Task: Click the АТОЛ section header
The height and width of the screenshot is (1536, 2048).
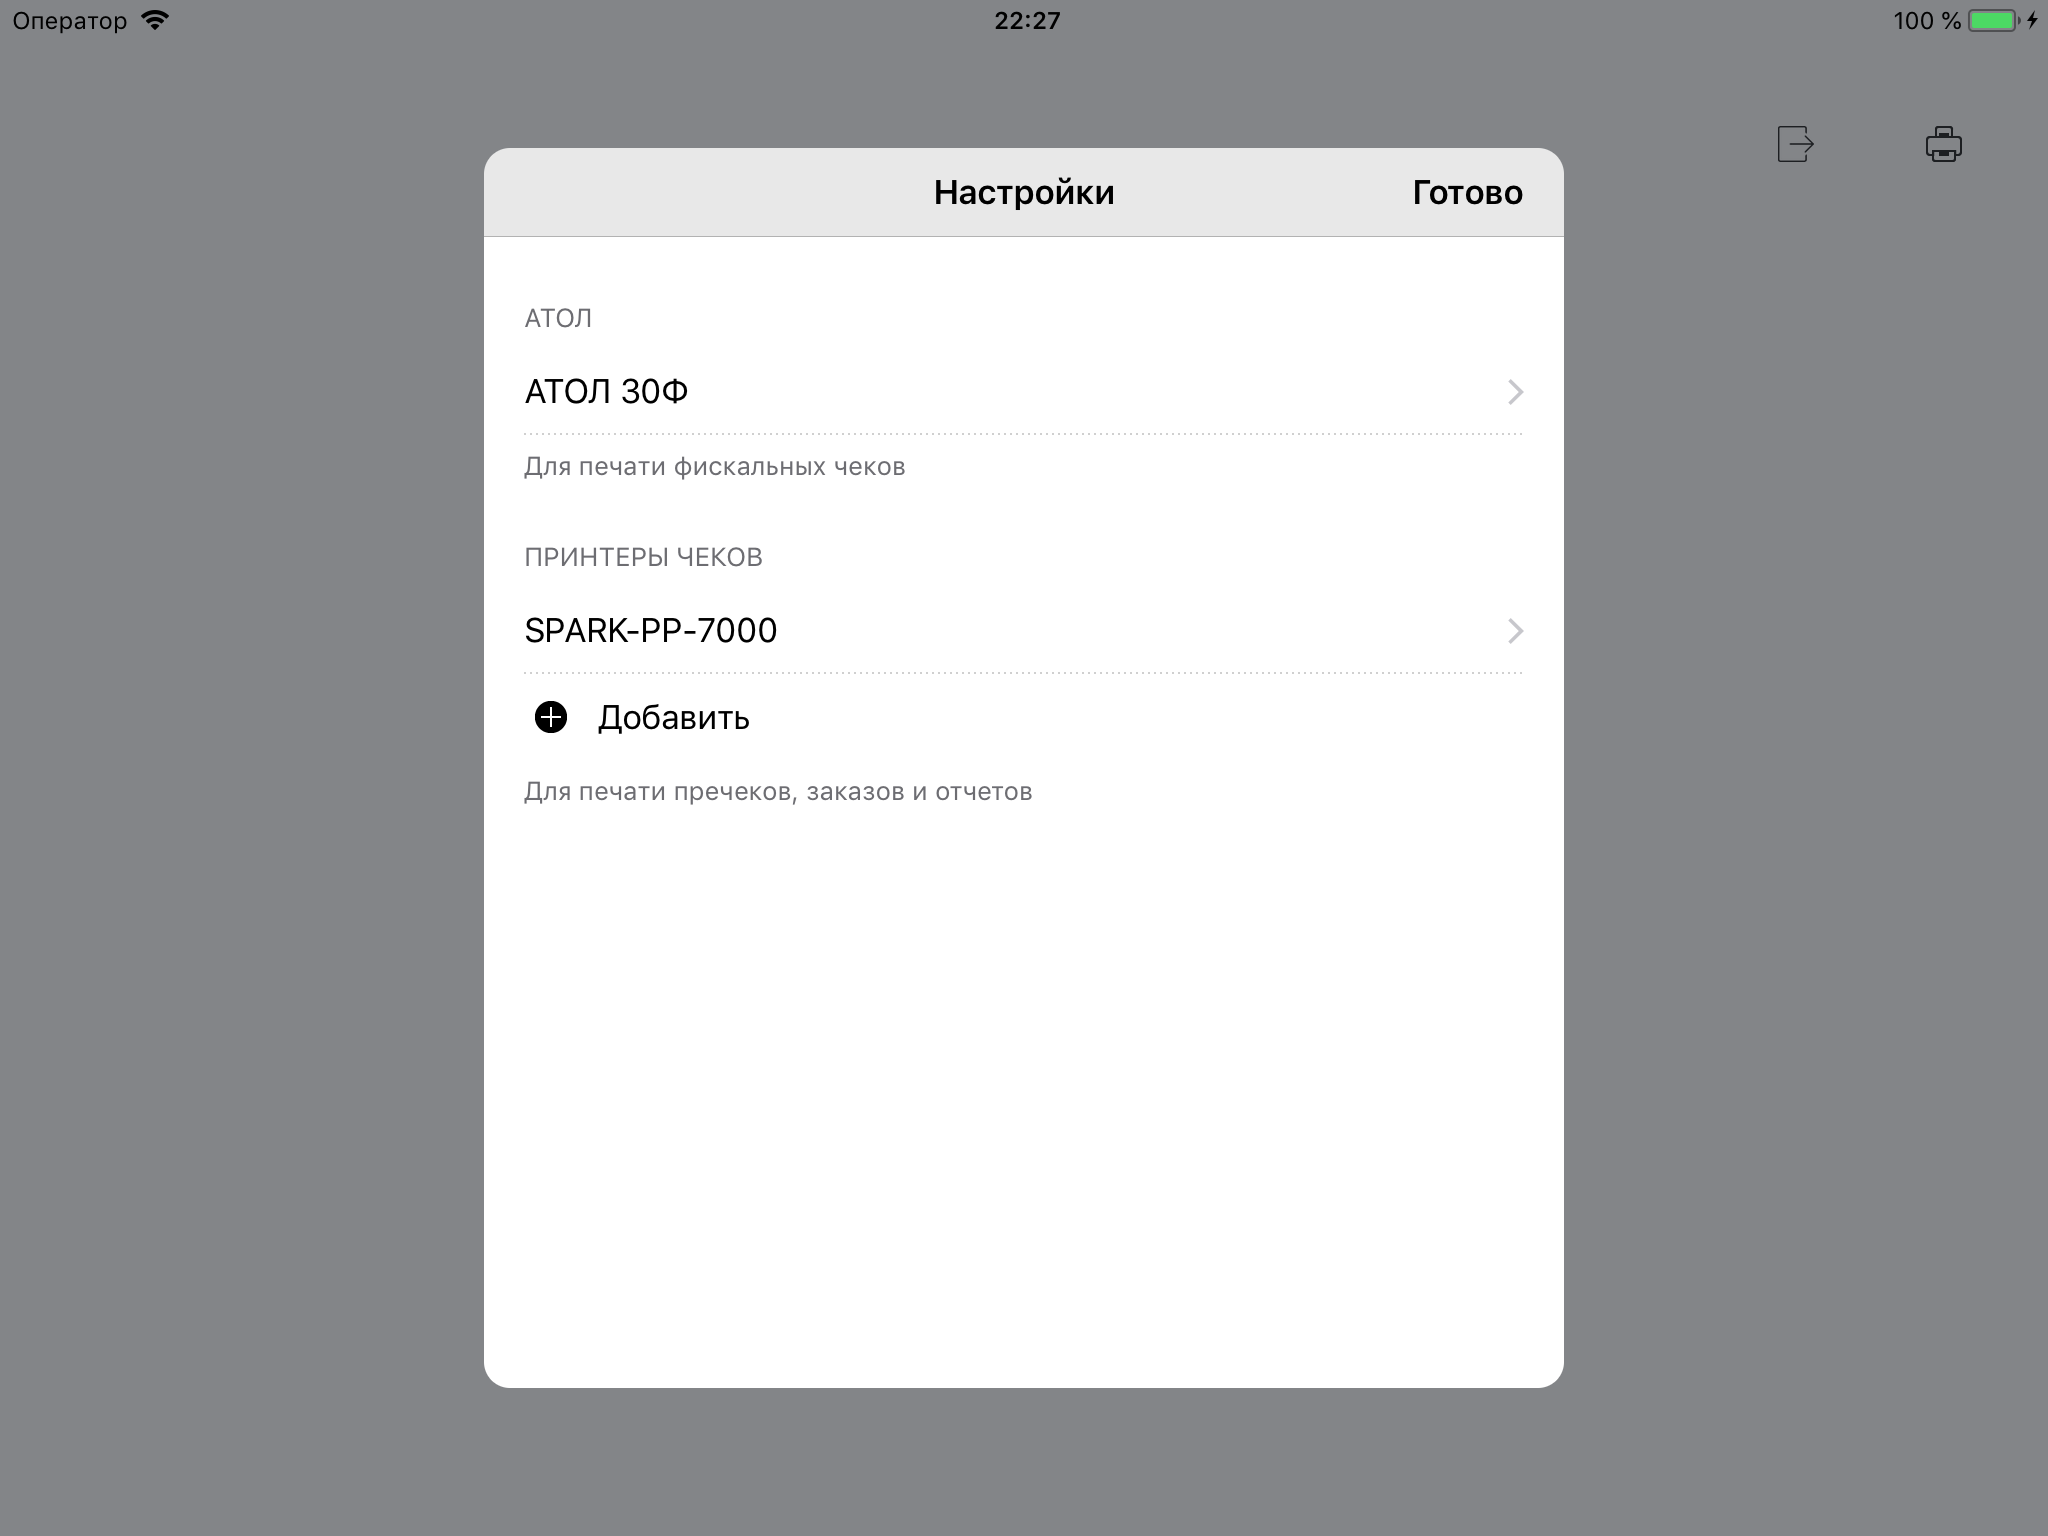Action: pos(558,318)
